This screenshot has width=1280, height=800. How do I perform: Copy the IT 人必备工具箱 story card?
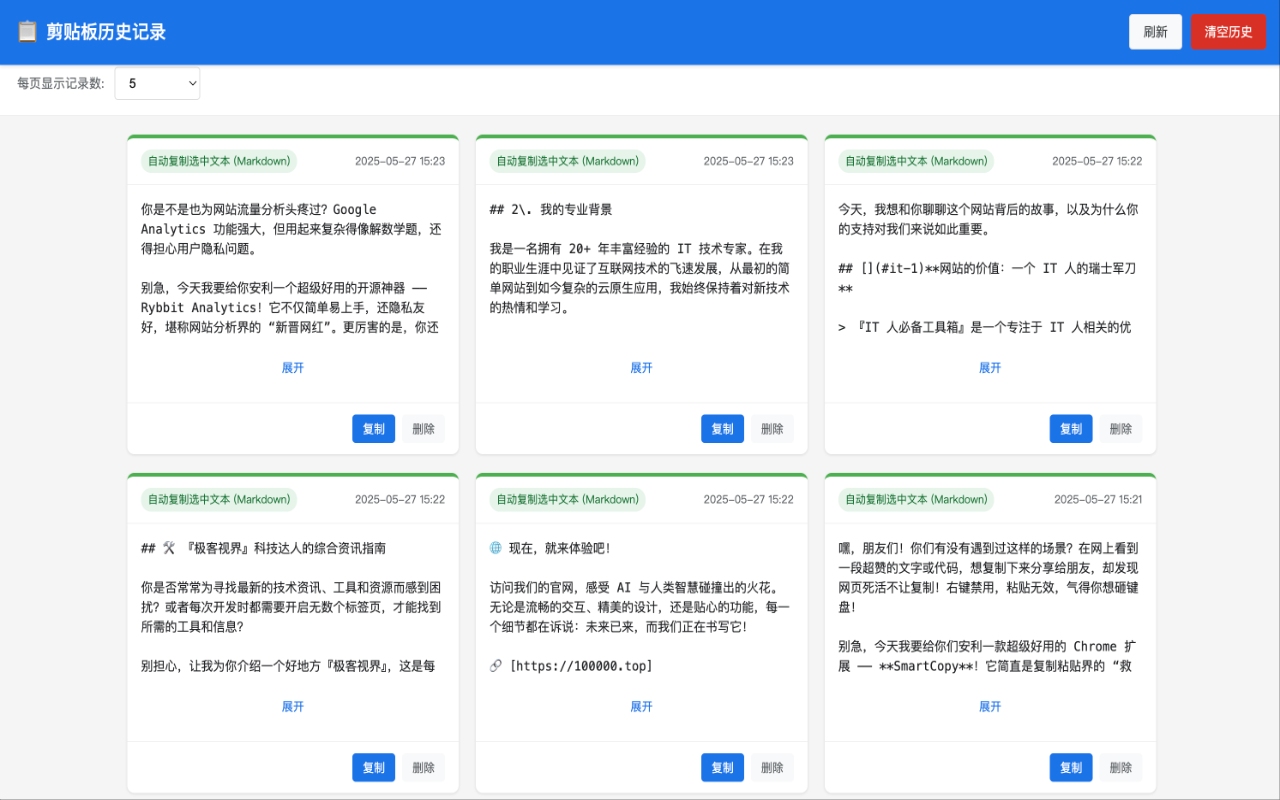[x=1070, y=428]
